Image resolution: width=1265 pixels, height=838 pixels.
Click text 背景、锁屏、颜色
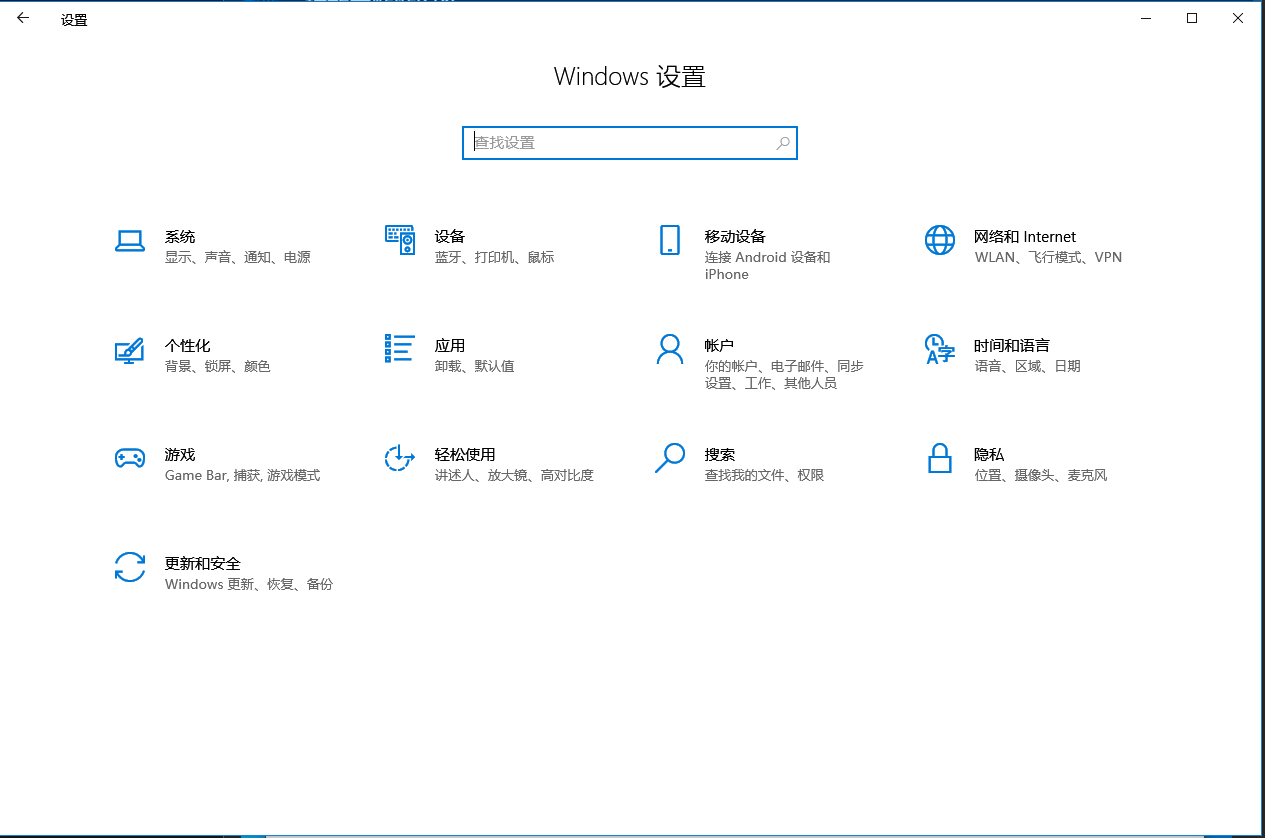[218, 367]
